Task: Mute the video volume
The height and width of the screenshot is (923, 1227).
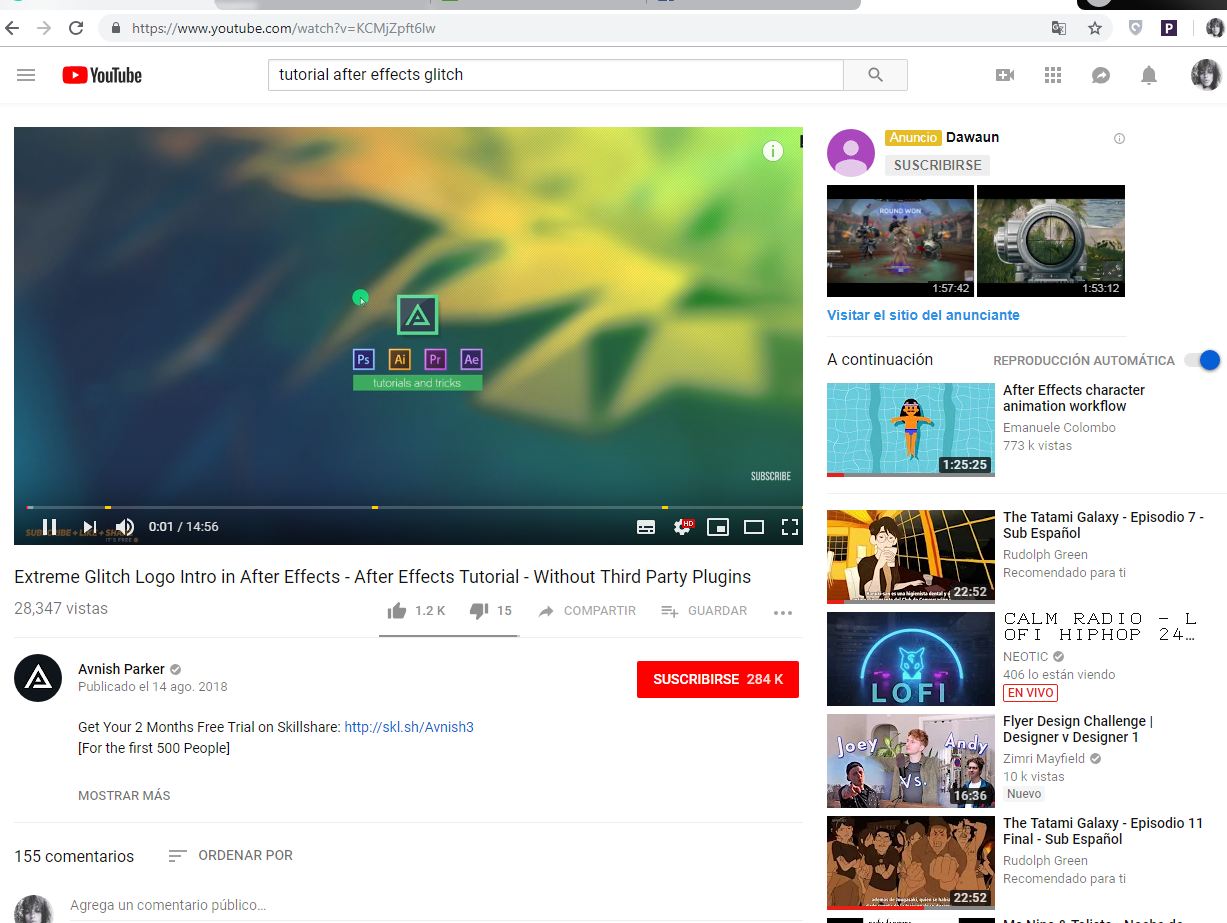Action: (125, 527)
